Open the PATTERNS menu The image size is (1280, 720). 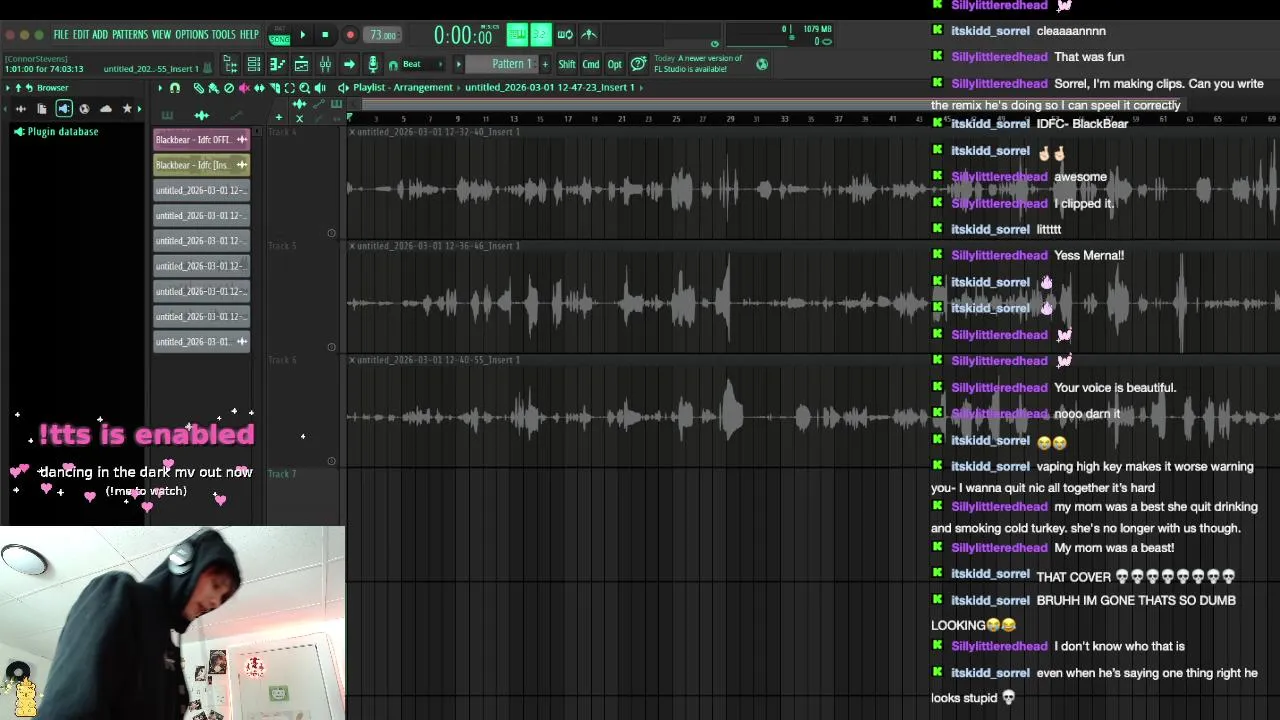pyautogui.click(x=130, y=35)
